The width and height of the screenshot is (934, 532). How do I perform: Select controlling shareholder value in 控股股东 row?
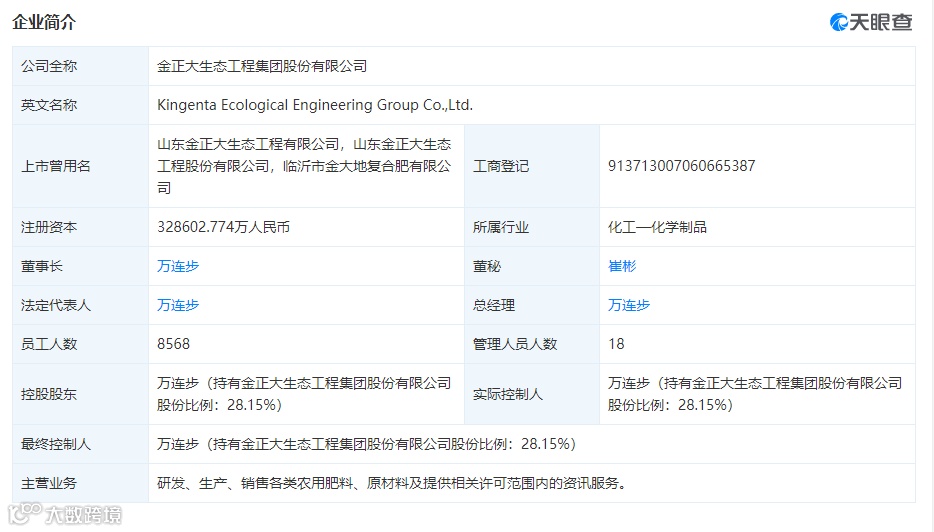click(x=304, y=394)
